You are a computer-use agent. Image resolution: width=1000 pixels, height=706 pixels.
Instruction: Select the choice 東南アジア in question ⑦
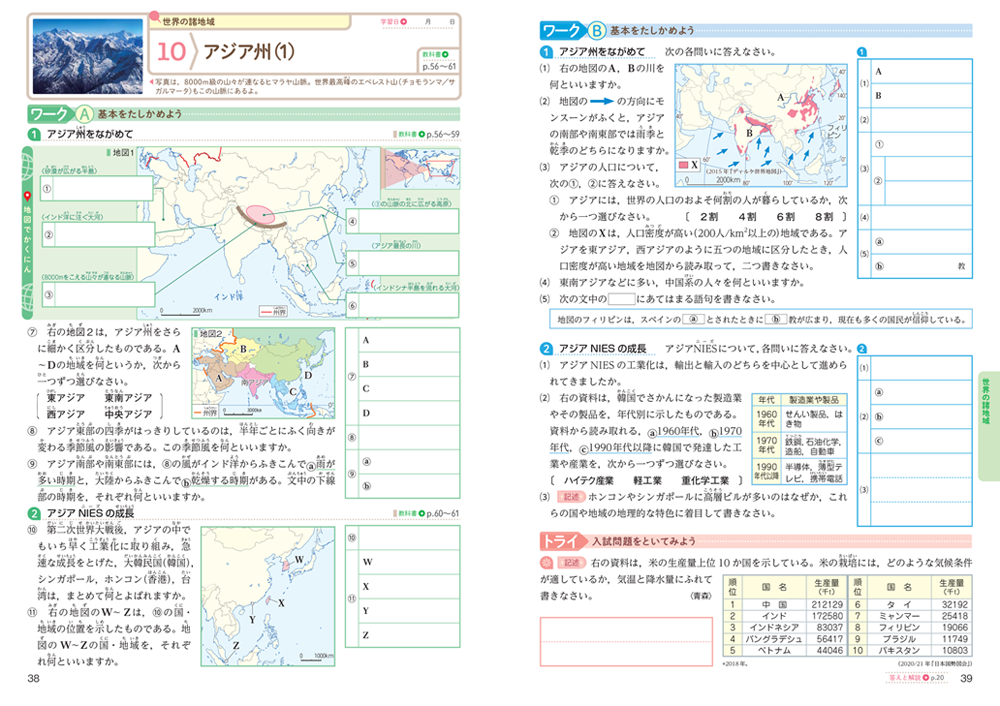click(128, 397)
